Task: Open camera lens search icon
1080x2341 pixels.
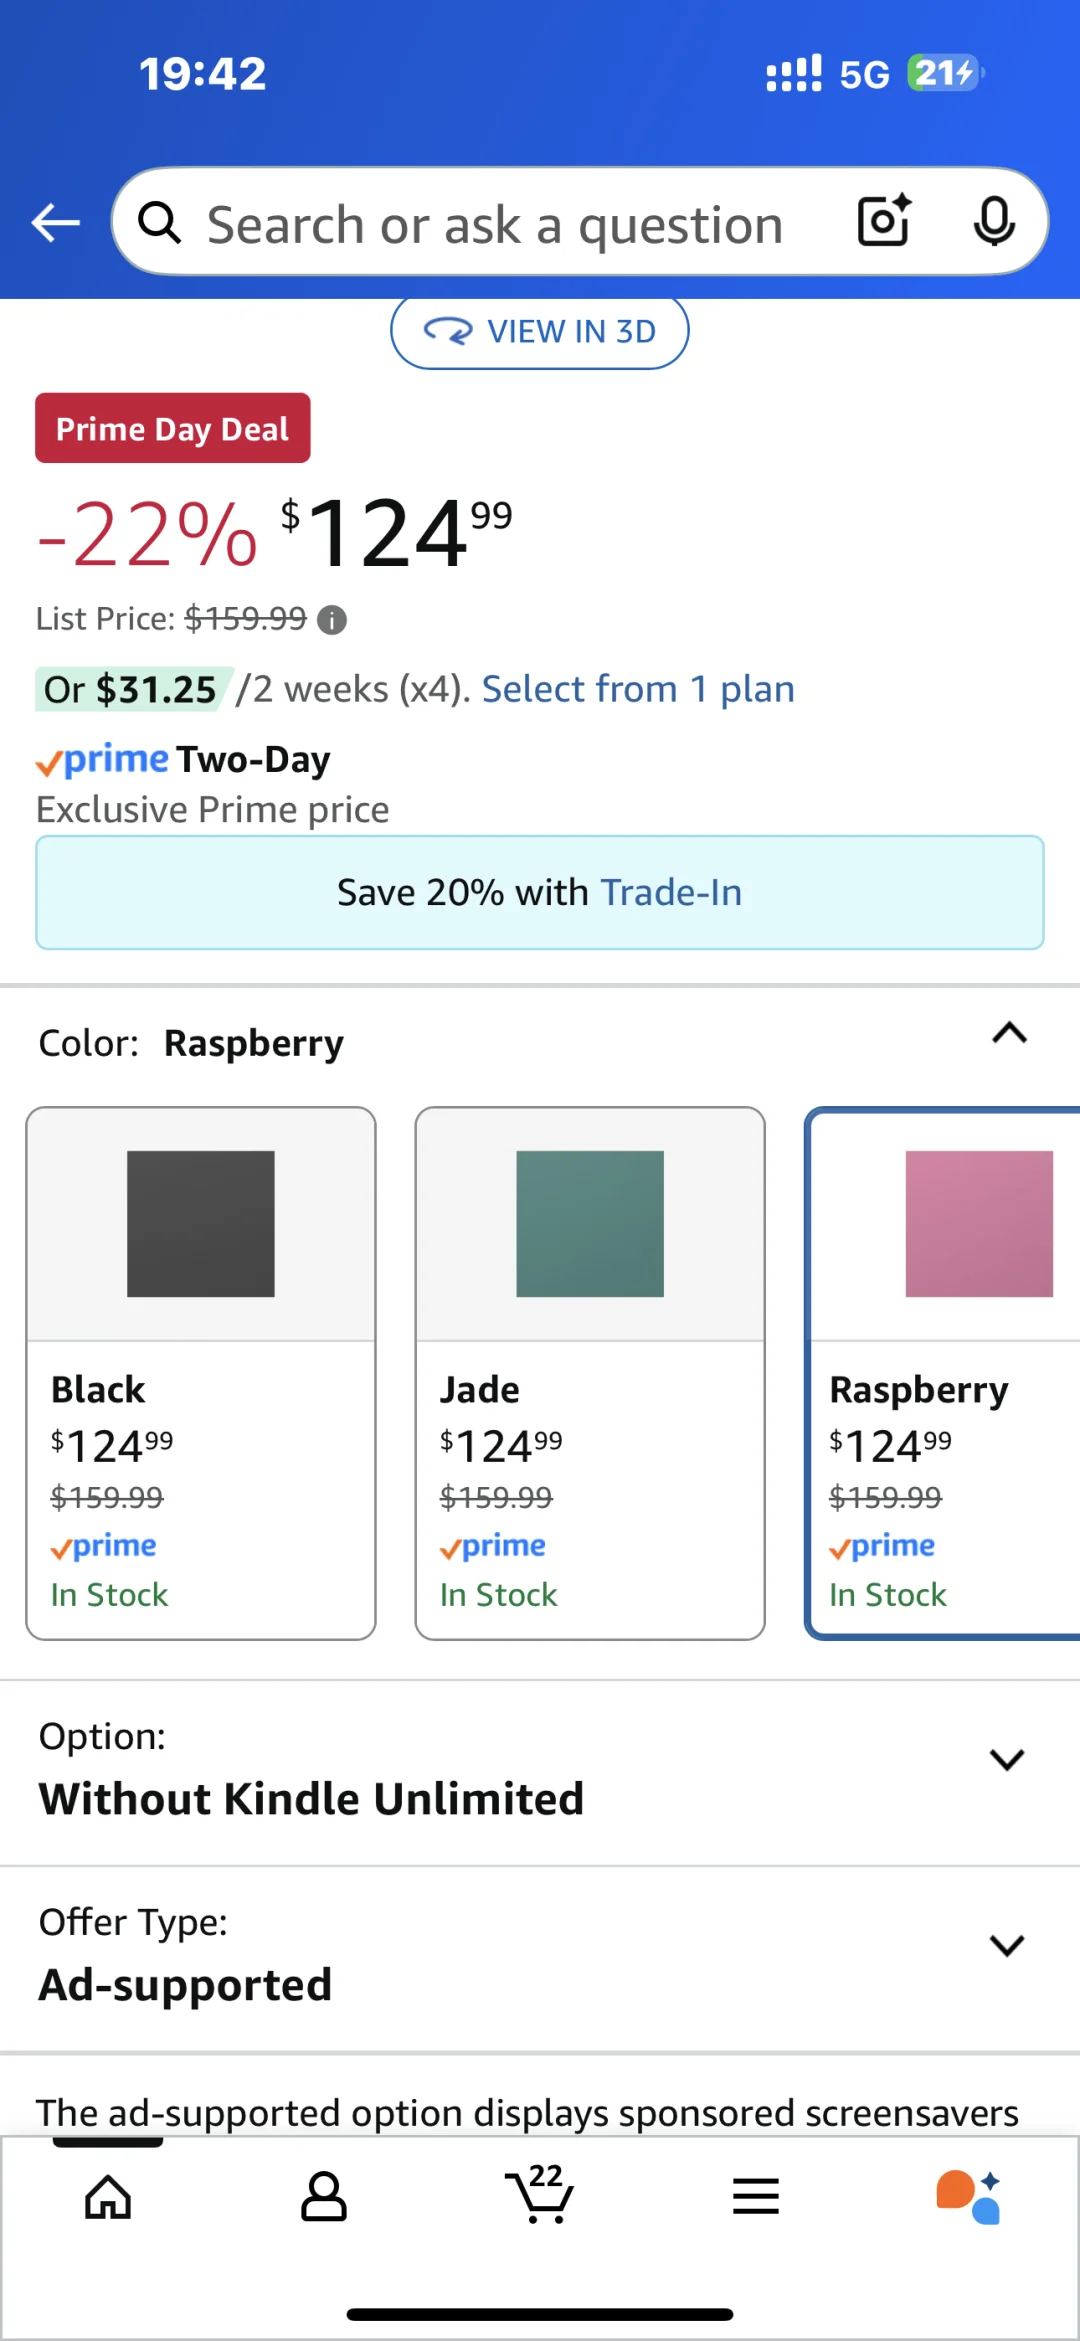Action: [x=884, y=221]
